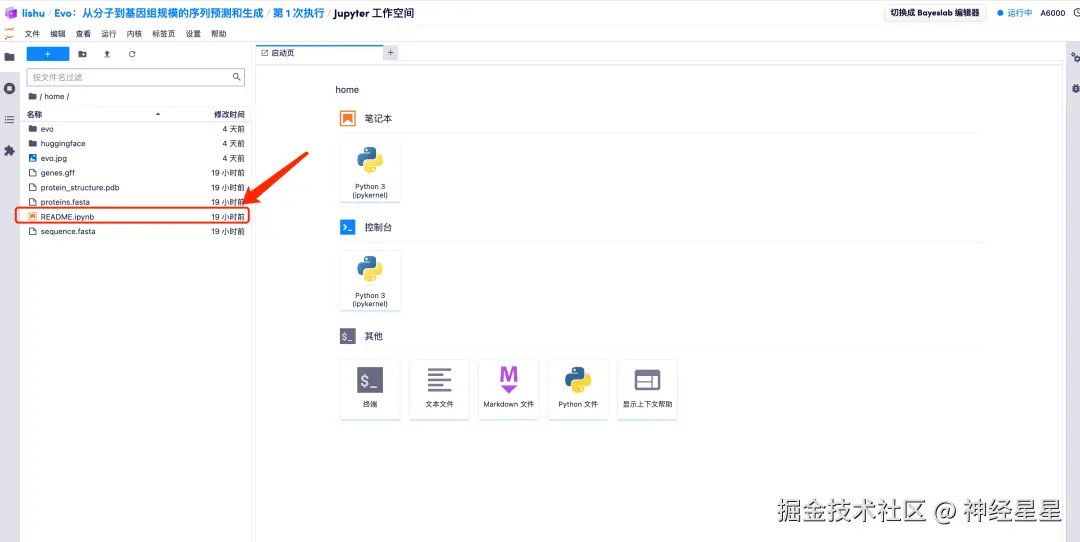Click the upload files icon
1080x542 pixels.
pos(107,54)
